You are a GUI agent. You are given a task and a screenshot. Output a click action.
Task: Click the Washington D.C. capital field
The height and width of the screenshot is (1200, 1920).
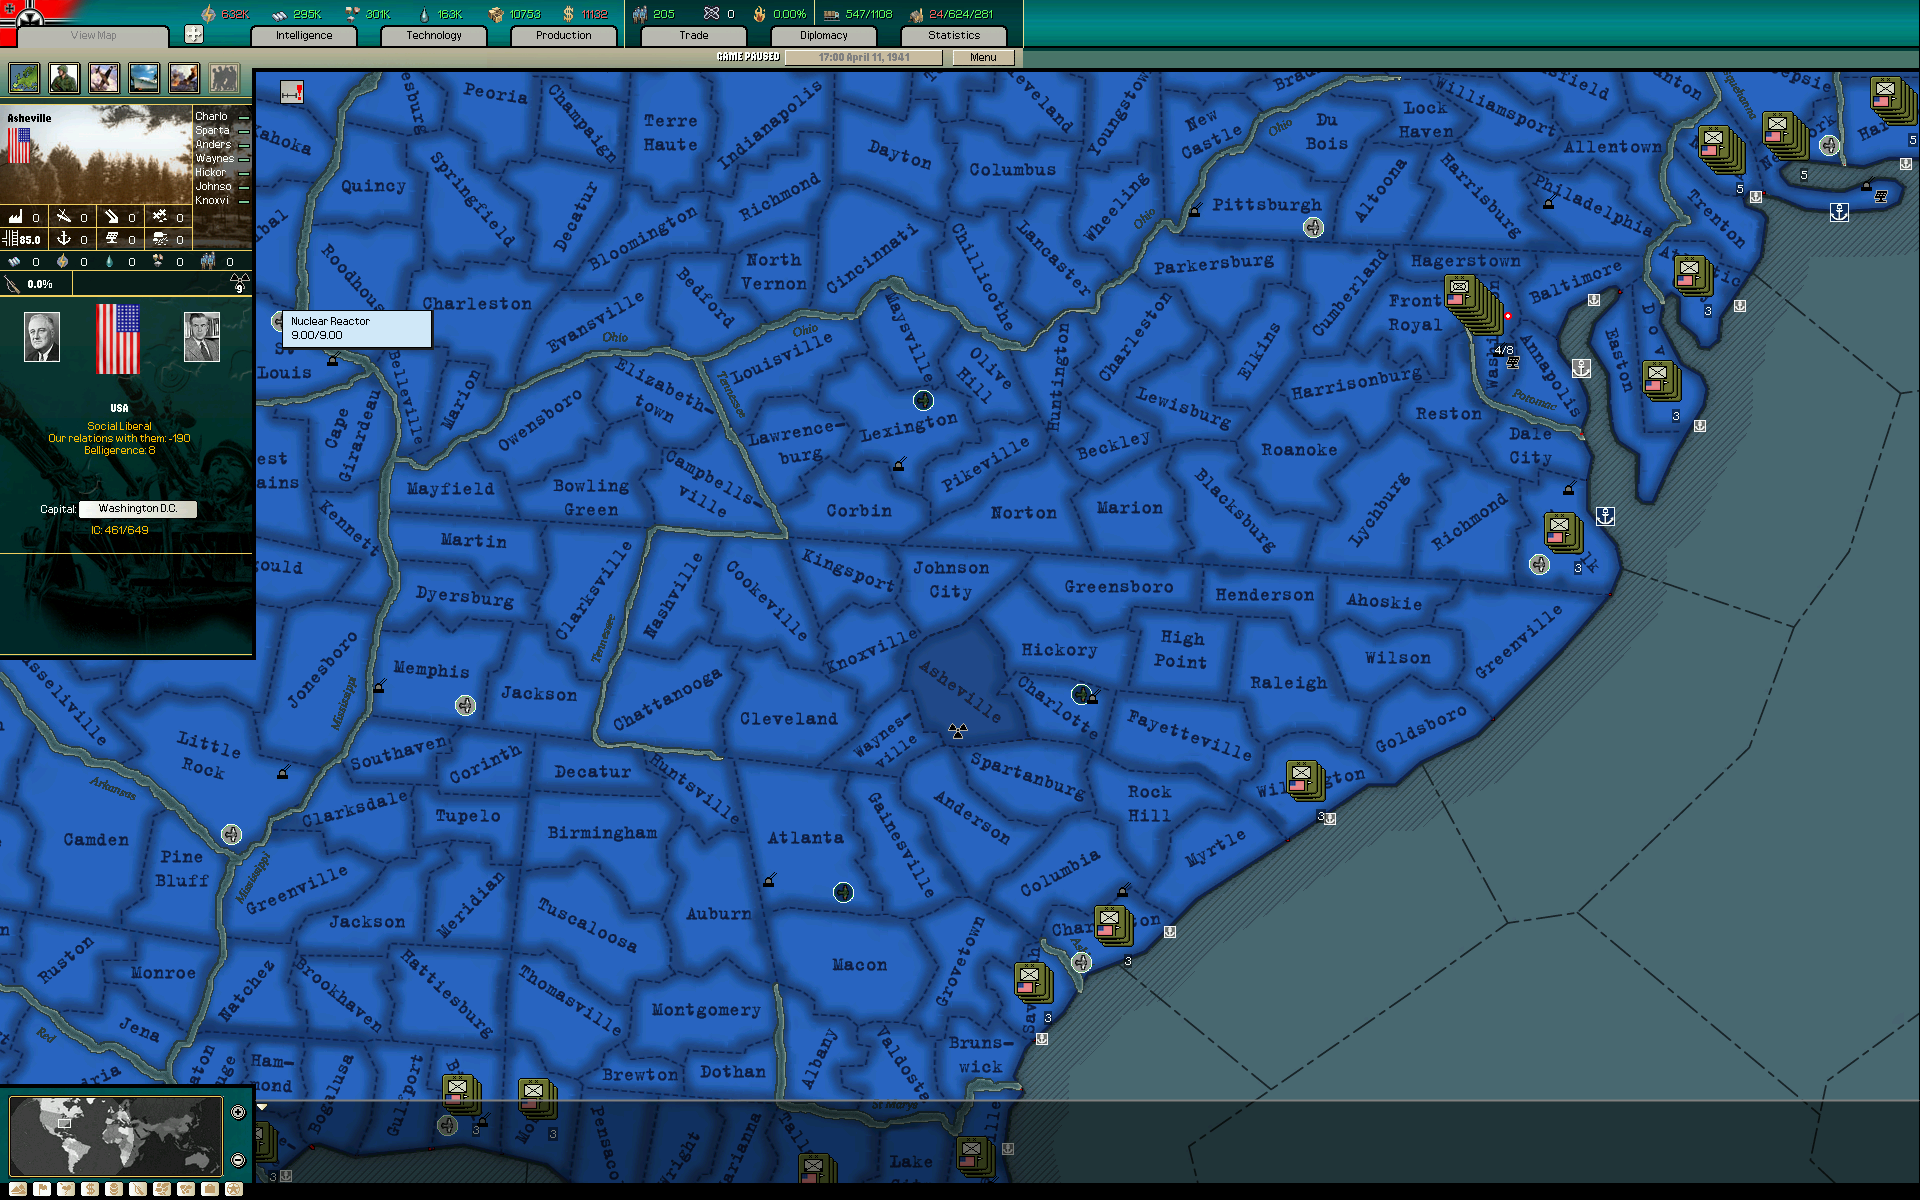coord(138,509)
